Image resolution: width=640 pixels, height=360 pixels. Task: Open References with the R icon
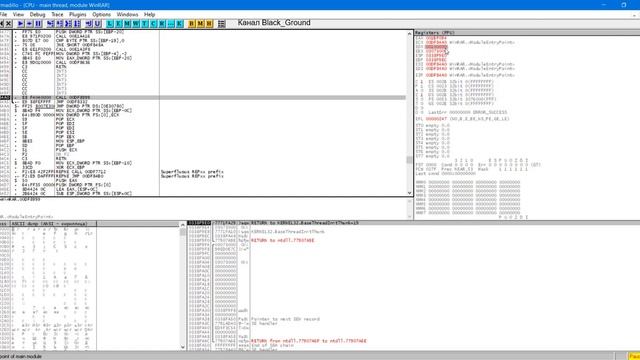162,24
